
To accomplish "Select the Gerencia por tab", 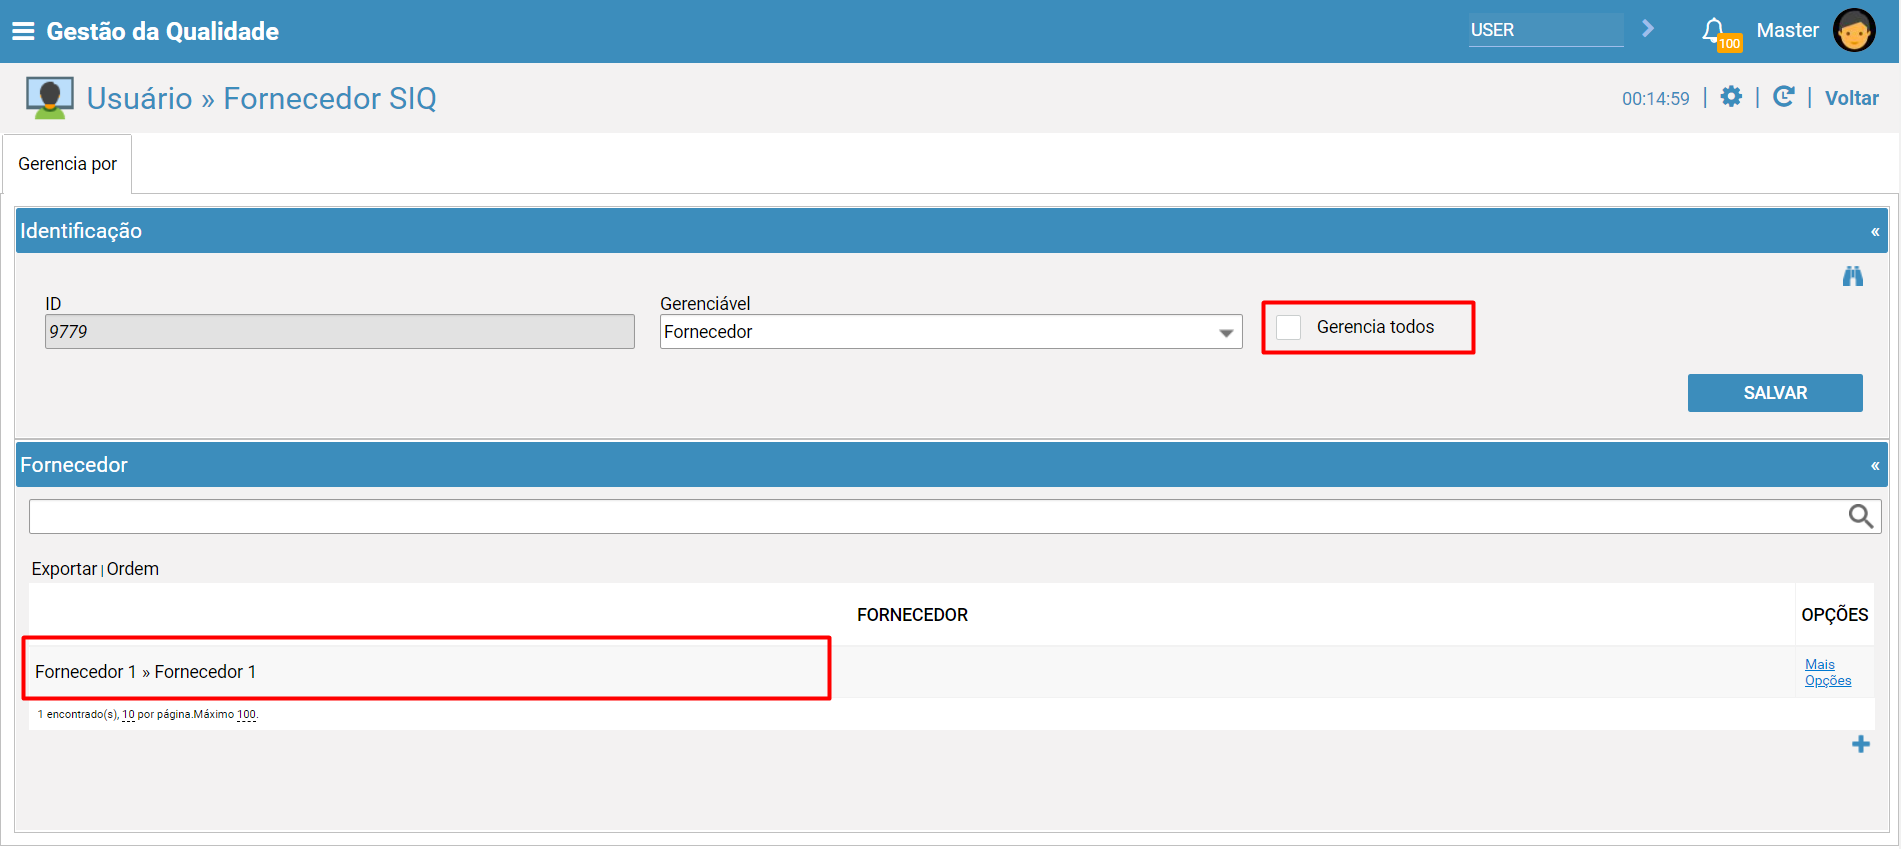I will [67, 164].
